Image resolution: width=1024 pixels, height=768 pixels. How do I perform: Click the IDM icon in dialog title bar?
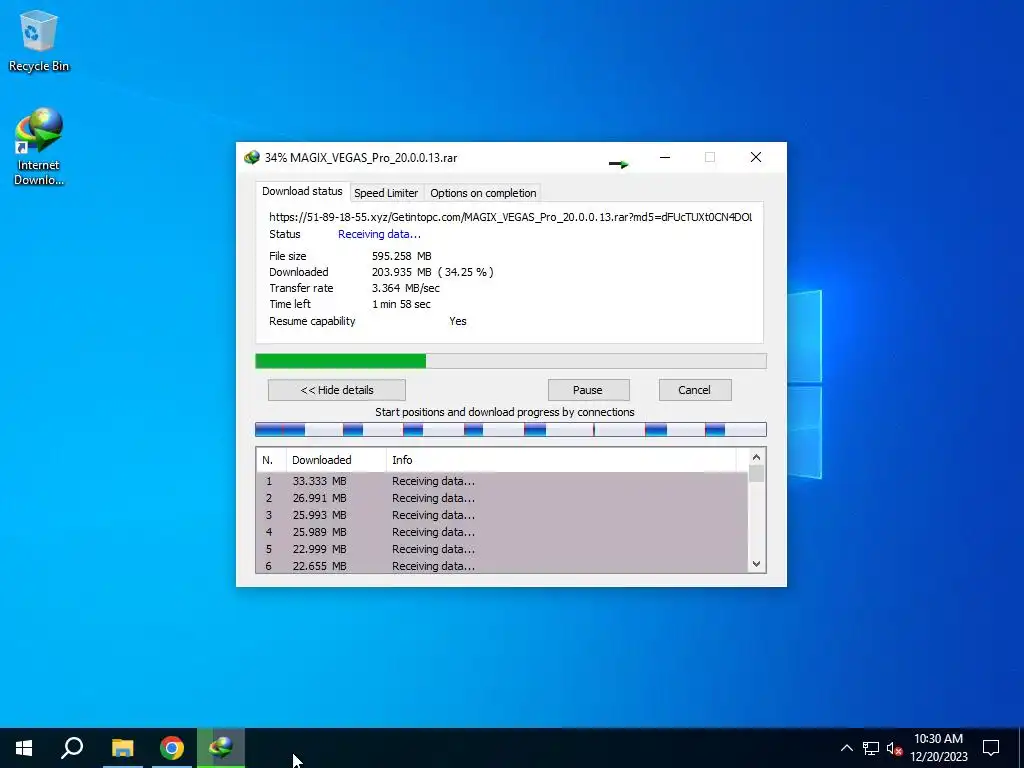(x=251, y=157)
